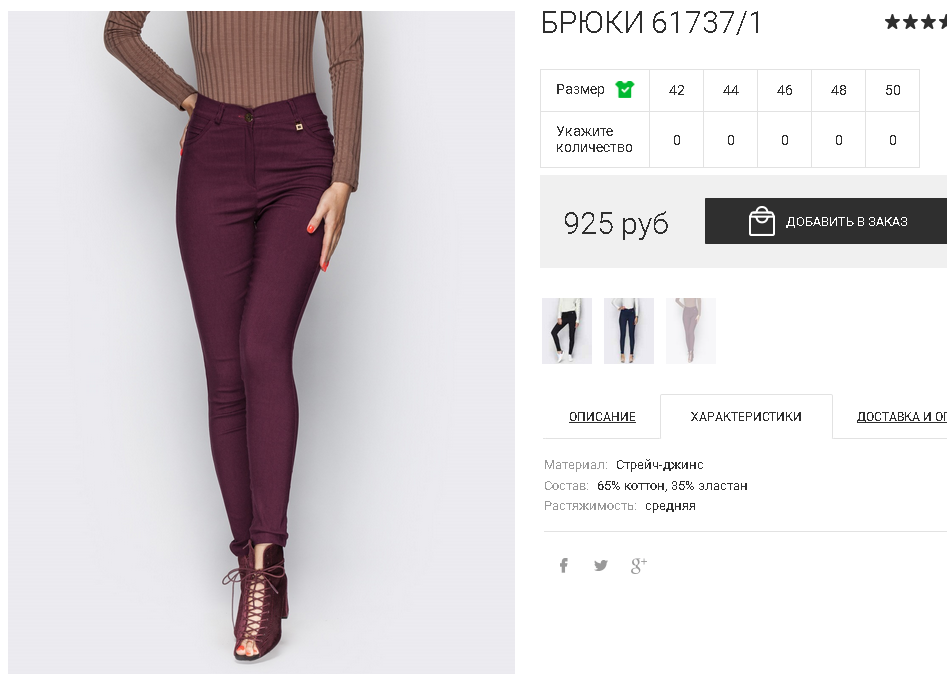Click quantity field for size 50
Screen dimensions: 947x674
coord(893,140)
